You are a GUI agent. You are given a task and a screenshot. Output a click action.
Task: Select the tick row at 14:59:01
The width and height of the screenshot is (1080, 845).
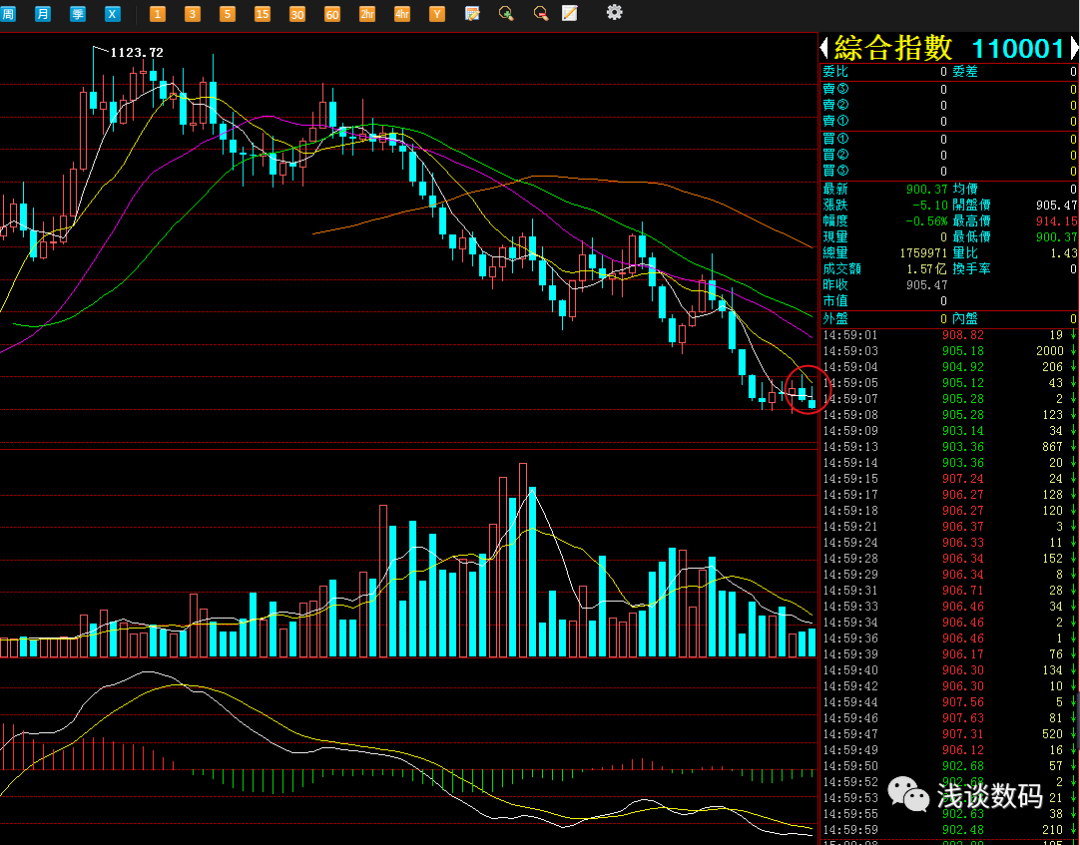point(949,335)
